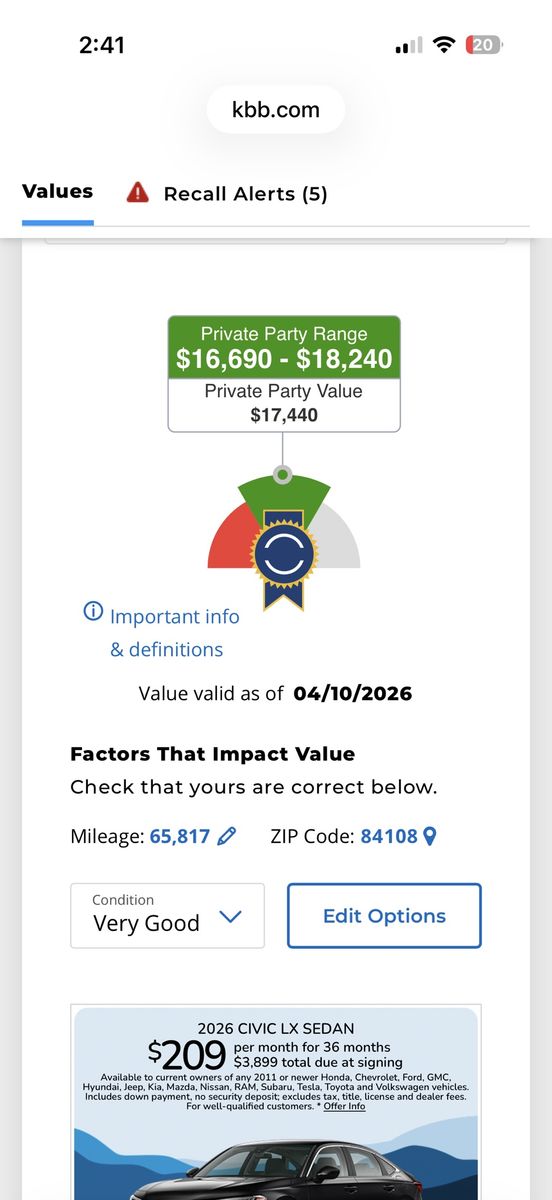Open the Offer Info link in the Civic ad

344,1106
